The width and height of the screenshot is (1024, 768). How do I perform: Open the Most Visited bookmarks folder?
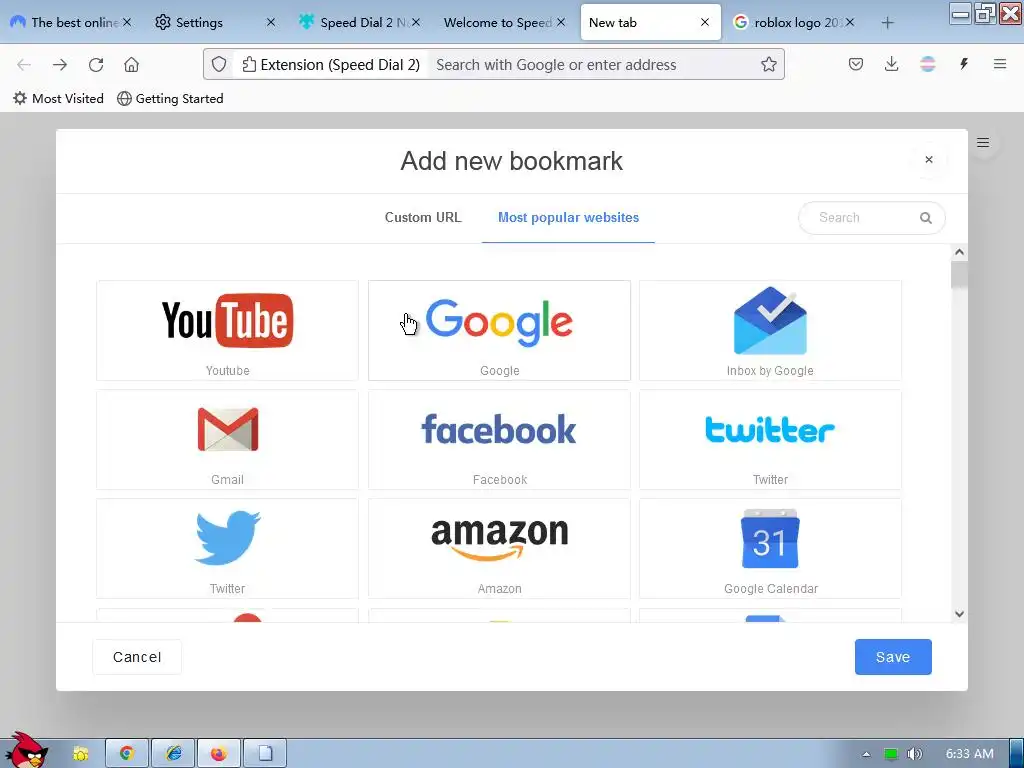58,99
